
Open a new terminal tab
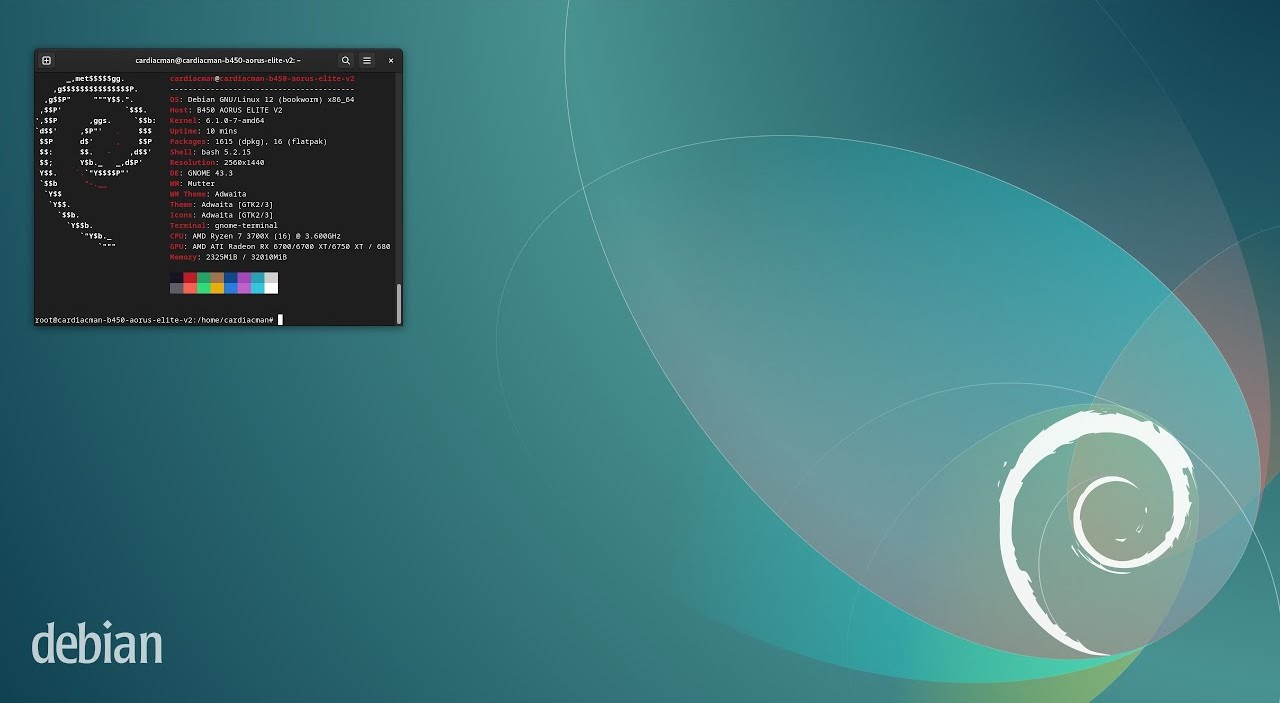point(46,60)
